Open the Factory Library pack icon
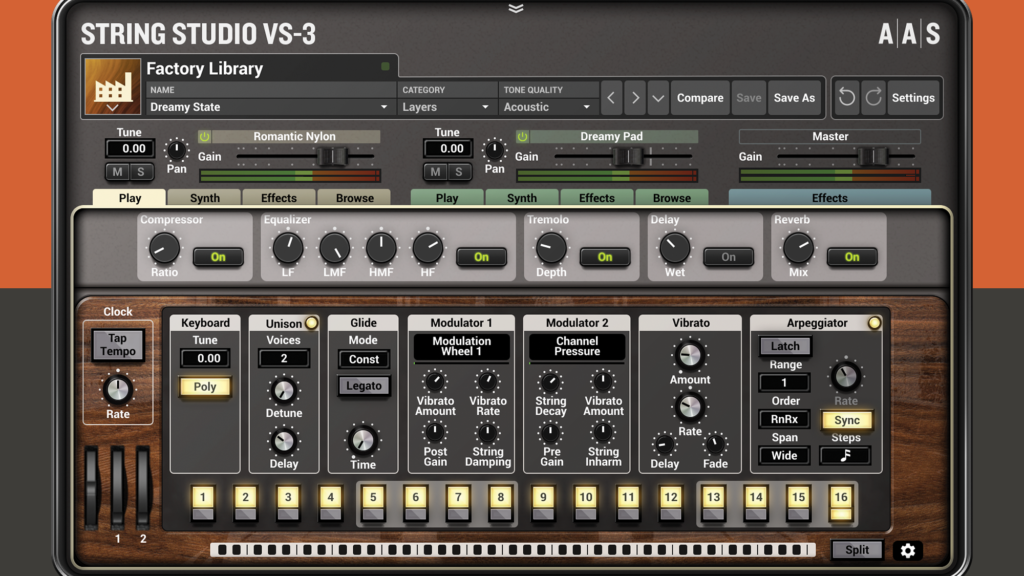Viewport: 1024px width, 576px height. coord(112,86)
